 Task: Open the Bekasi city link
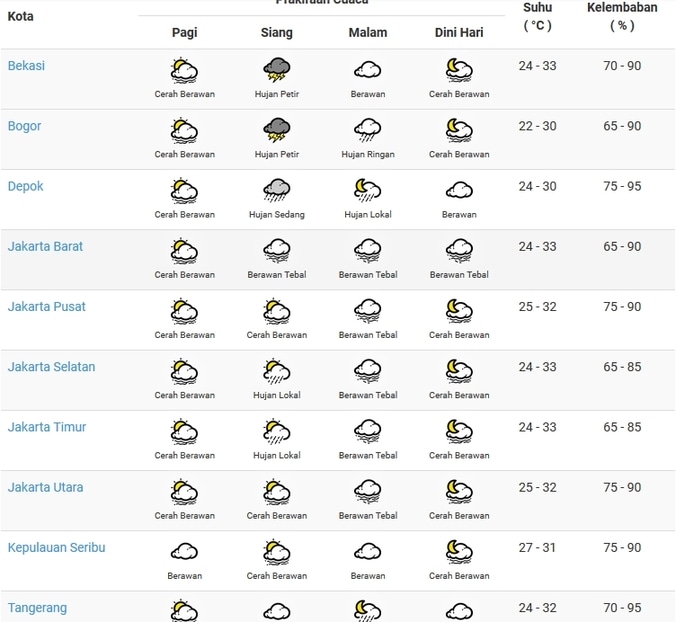pos(26,66)
